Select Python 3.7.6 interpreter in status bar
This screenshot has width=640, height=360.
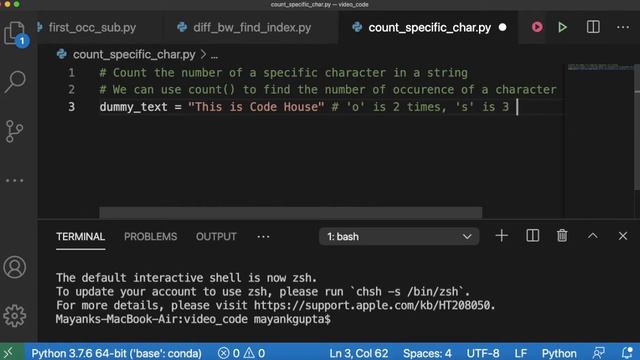coord(117,353)
